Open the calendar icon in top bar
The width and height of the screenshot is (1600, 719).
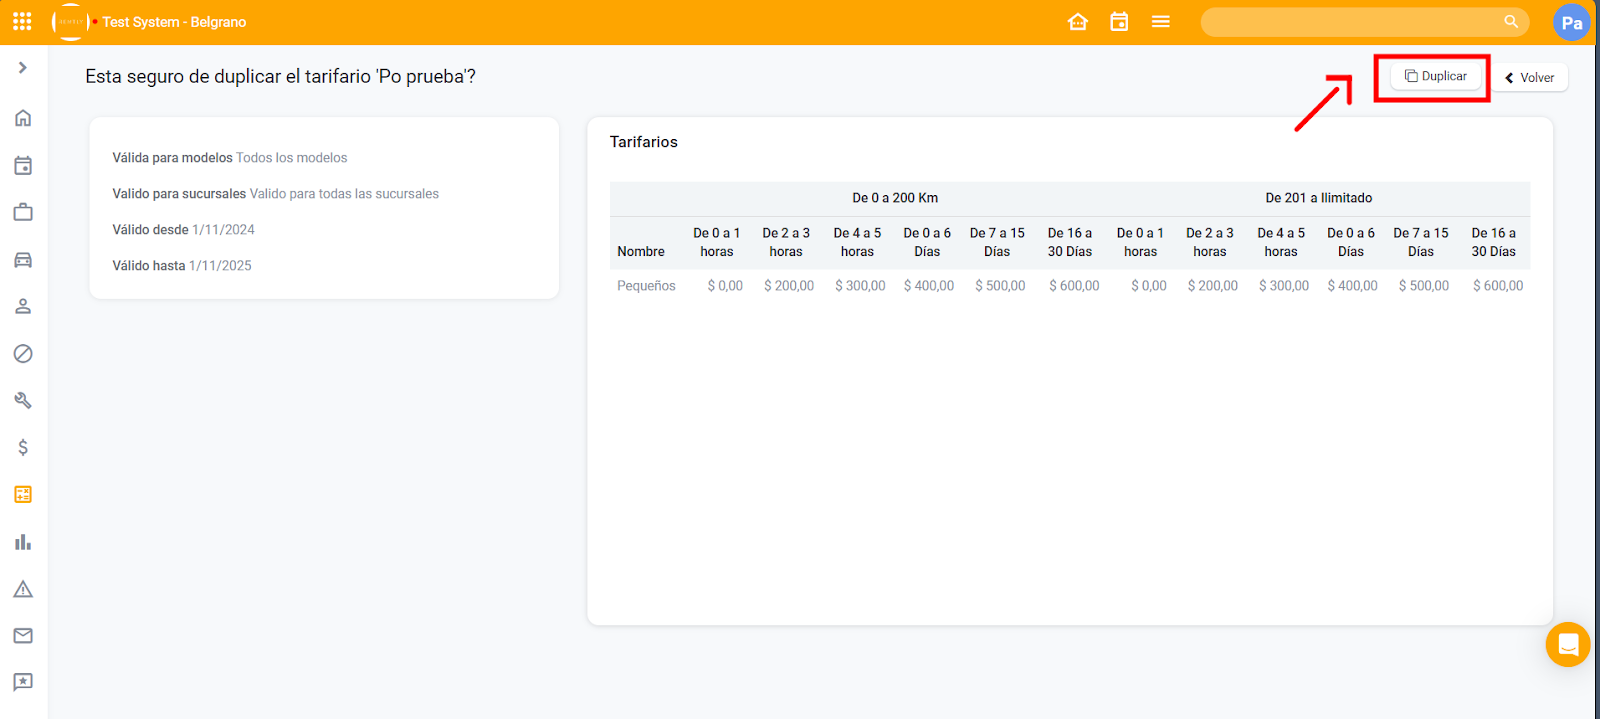click(x=1119, y=22)
